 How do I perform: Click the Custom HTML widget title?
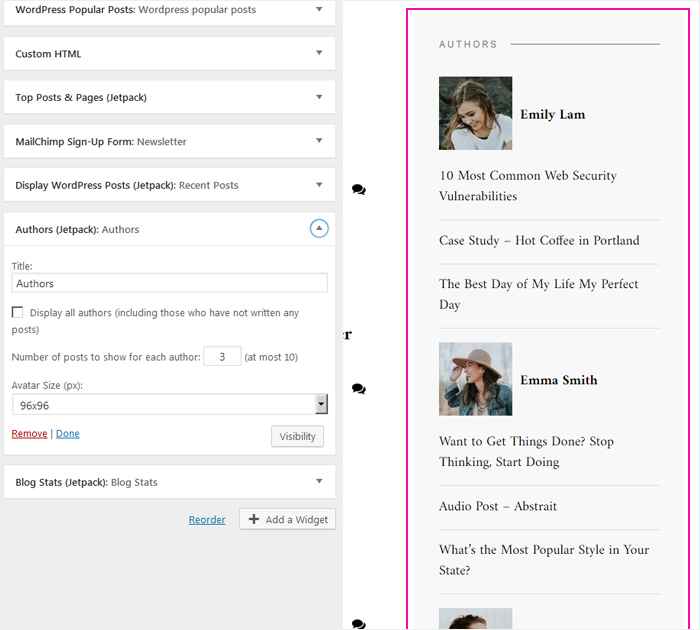[48, 54]
